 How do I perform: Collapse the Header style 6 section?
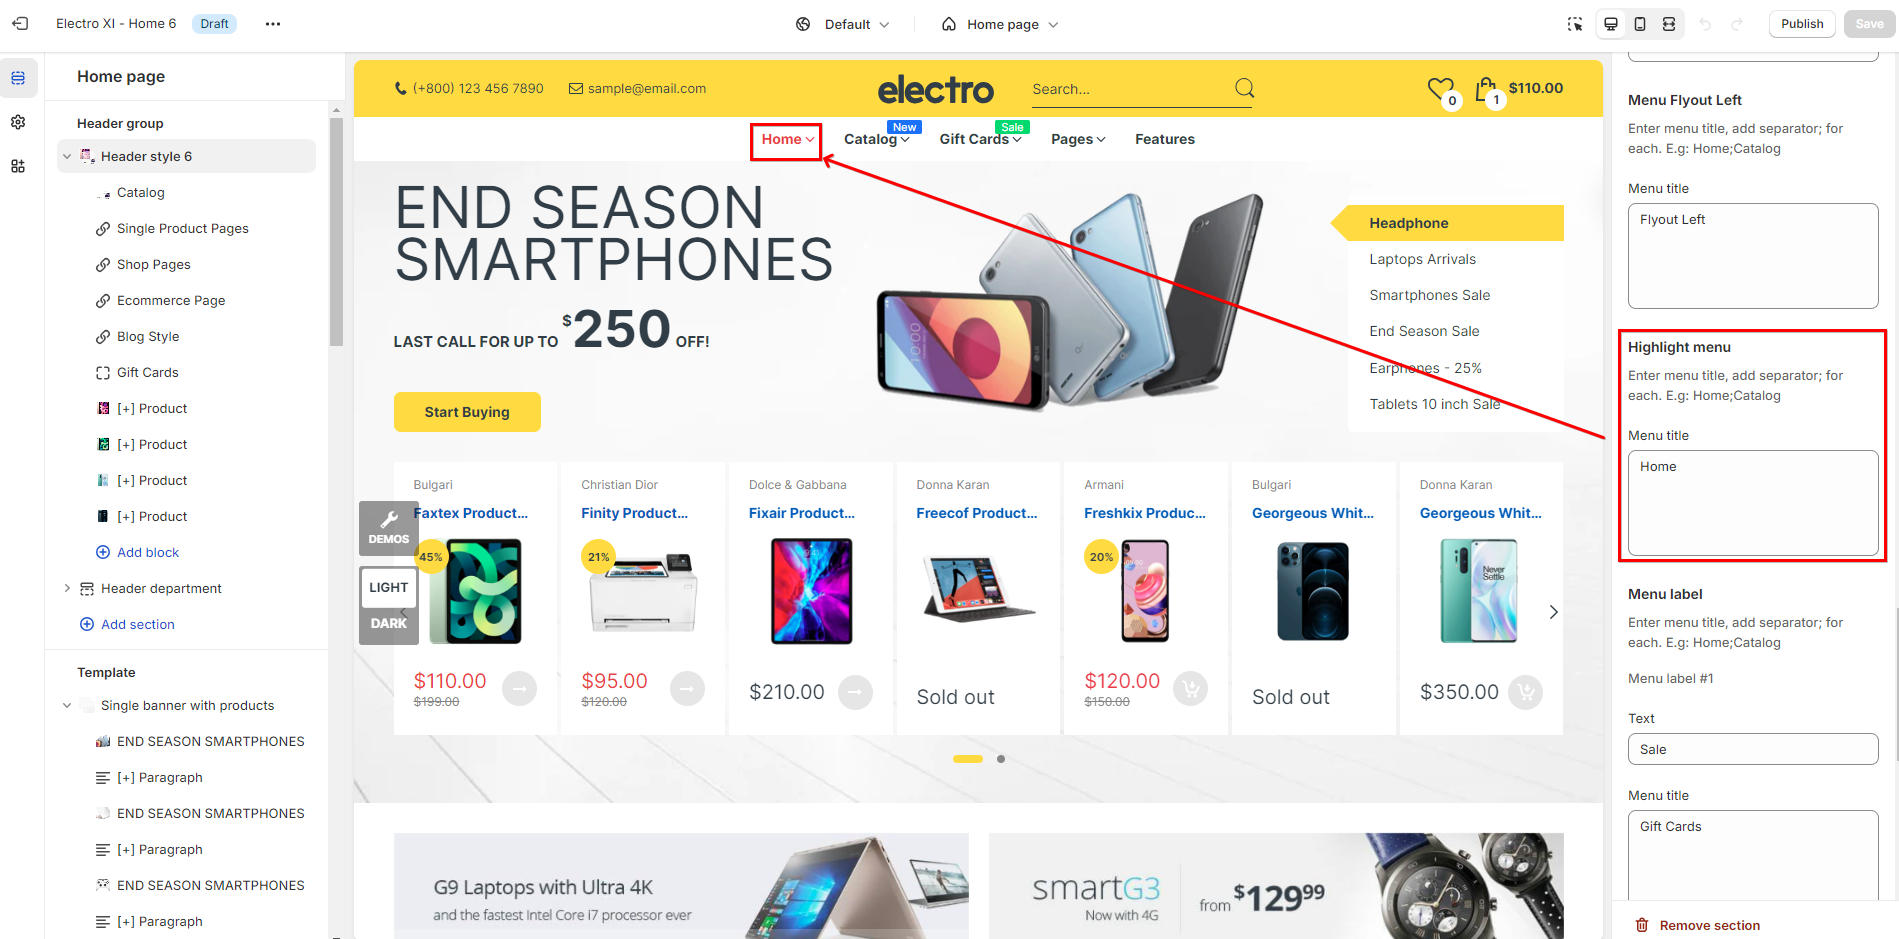pos(67,156)
